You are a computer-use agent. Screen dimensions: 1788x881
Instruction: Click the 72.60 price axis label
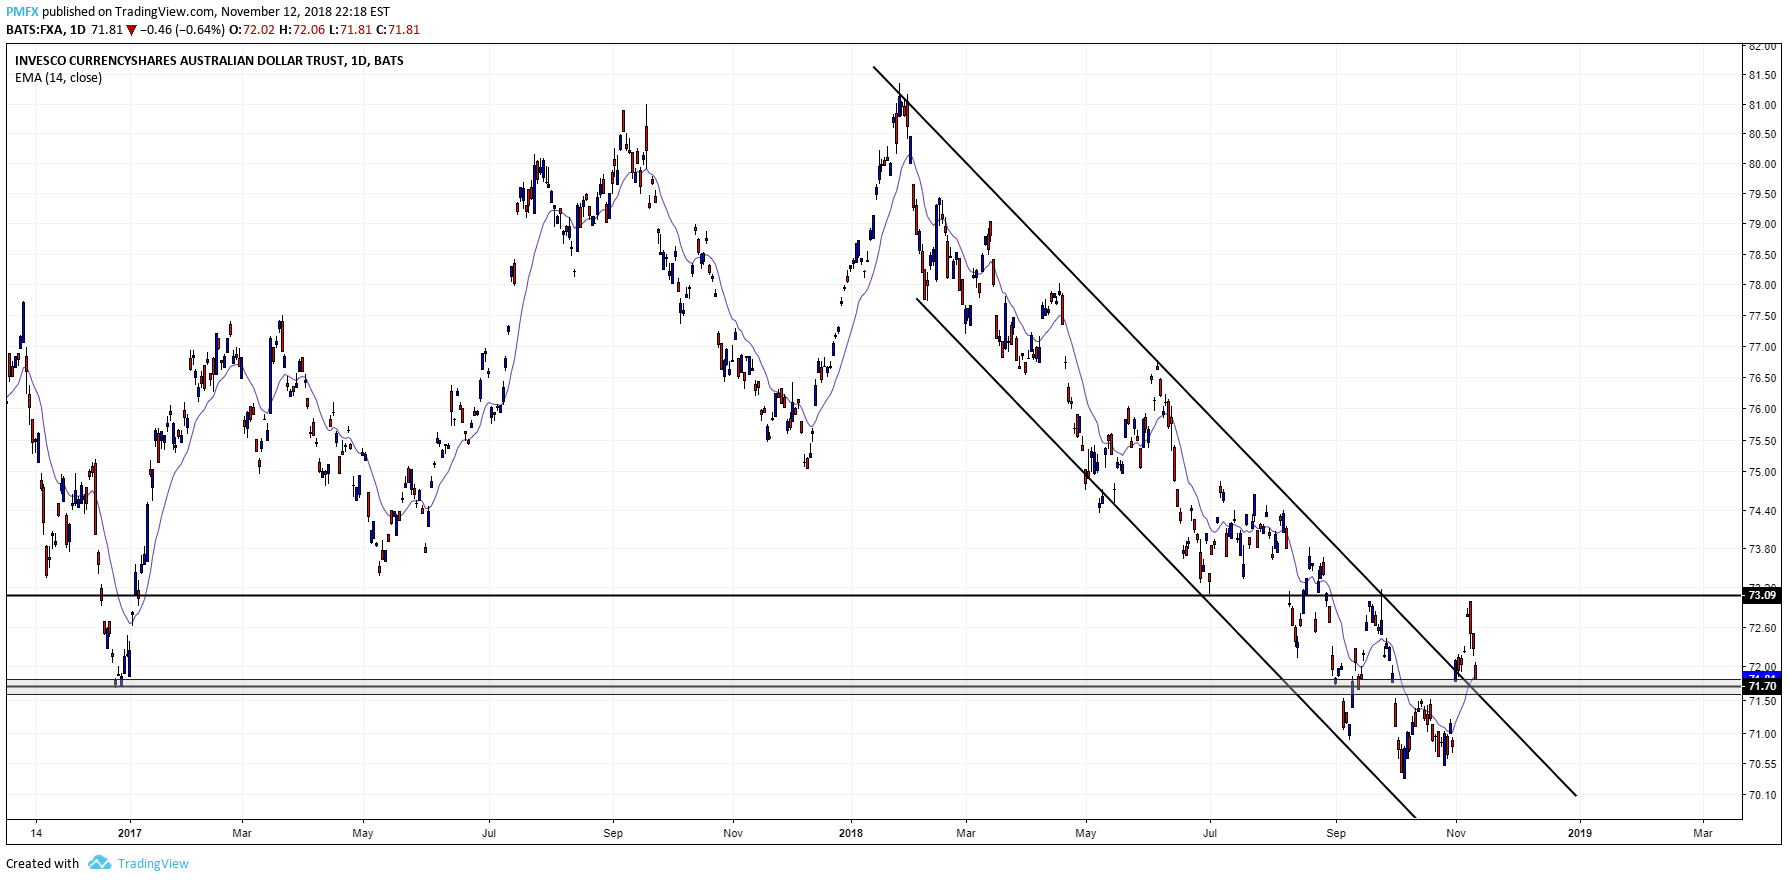tap(1763, 629)
